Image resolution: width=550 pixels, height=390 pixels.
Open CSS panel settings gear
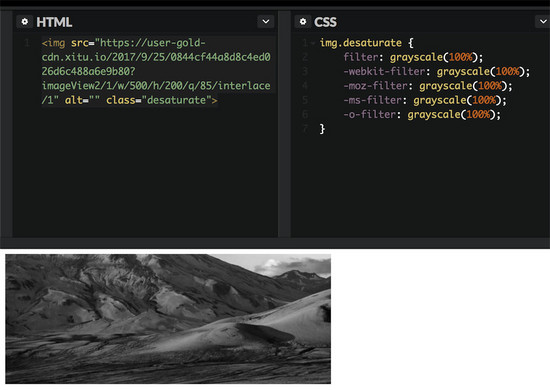(303, 22)
